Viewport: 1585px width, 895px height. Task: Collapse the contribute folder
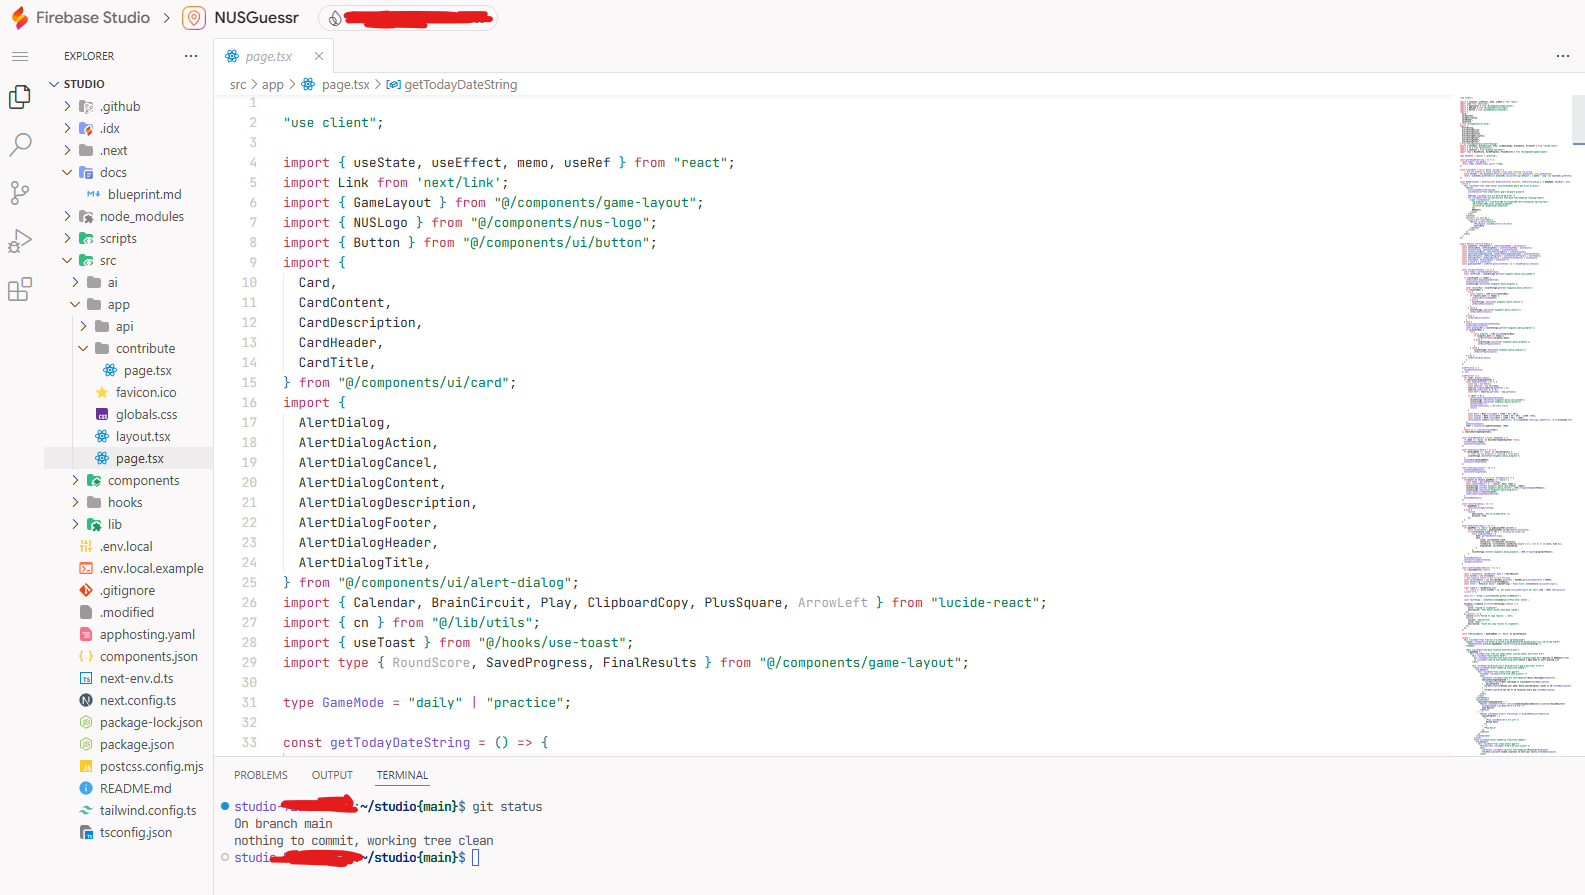pos(84,349)
